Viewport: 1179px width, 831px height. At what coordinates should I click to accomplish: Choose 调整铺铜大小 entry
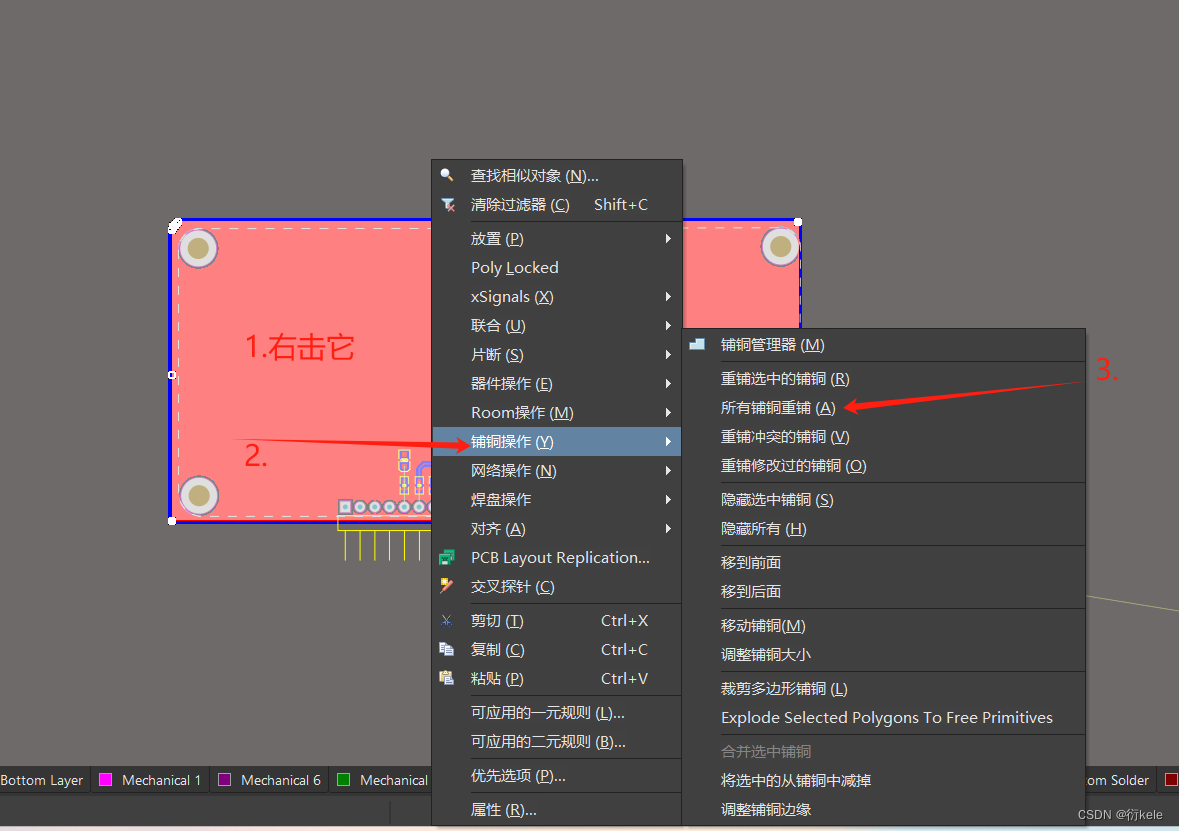click(x=884, y=654)
